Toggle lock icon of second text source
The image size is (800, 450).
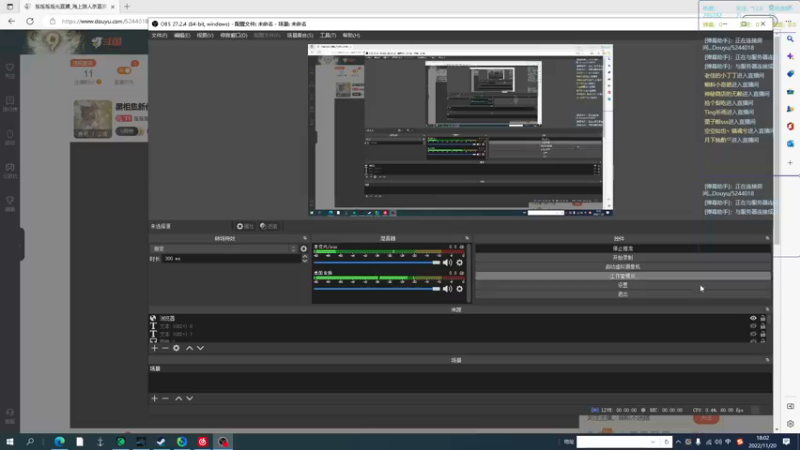(x=763, y=334)
